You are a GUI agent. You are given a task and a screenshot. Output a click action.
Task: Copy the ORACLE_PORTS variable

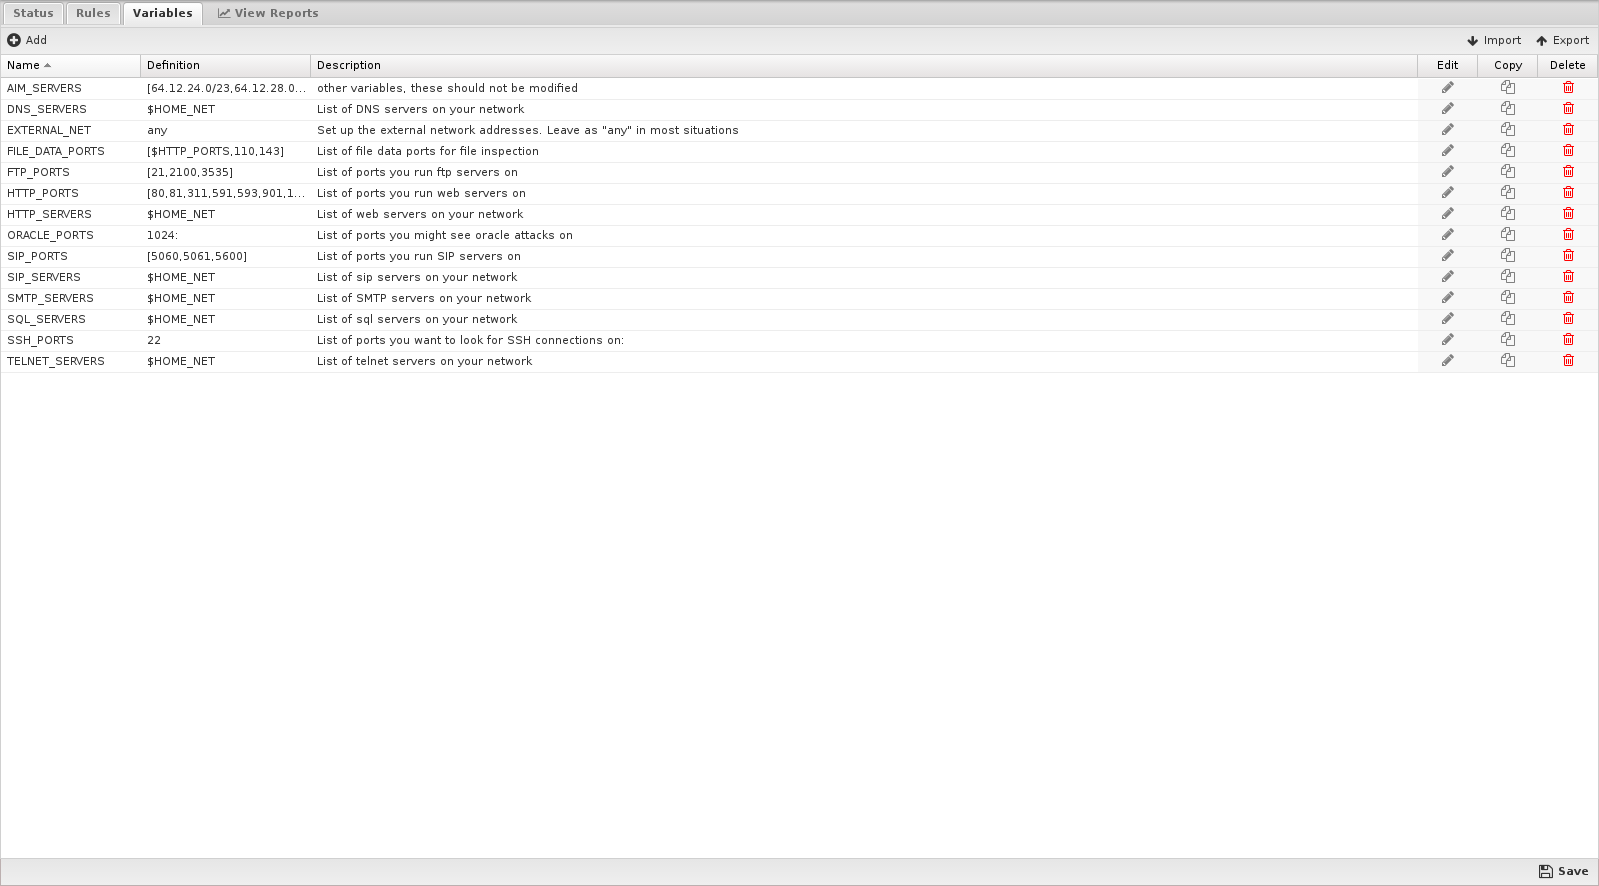(x=1507, y=235)
